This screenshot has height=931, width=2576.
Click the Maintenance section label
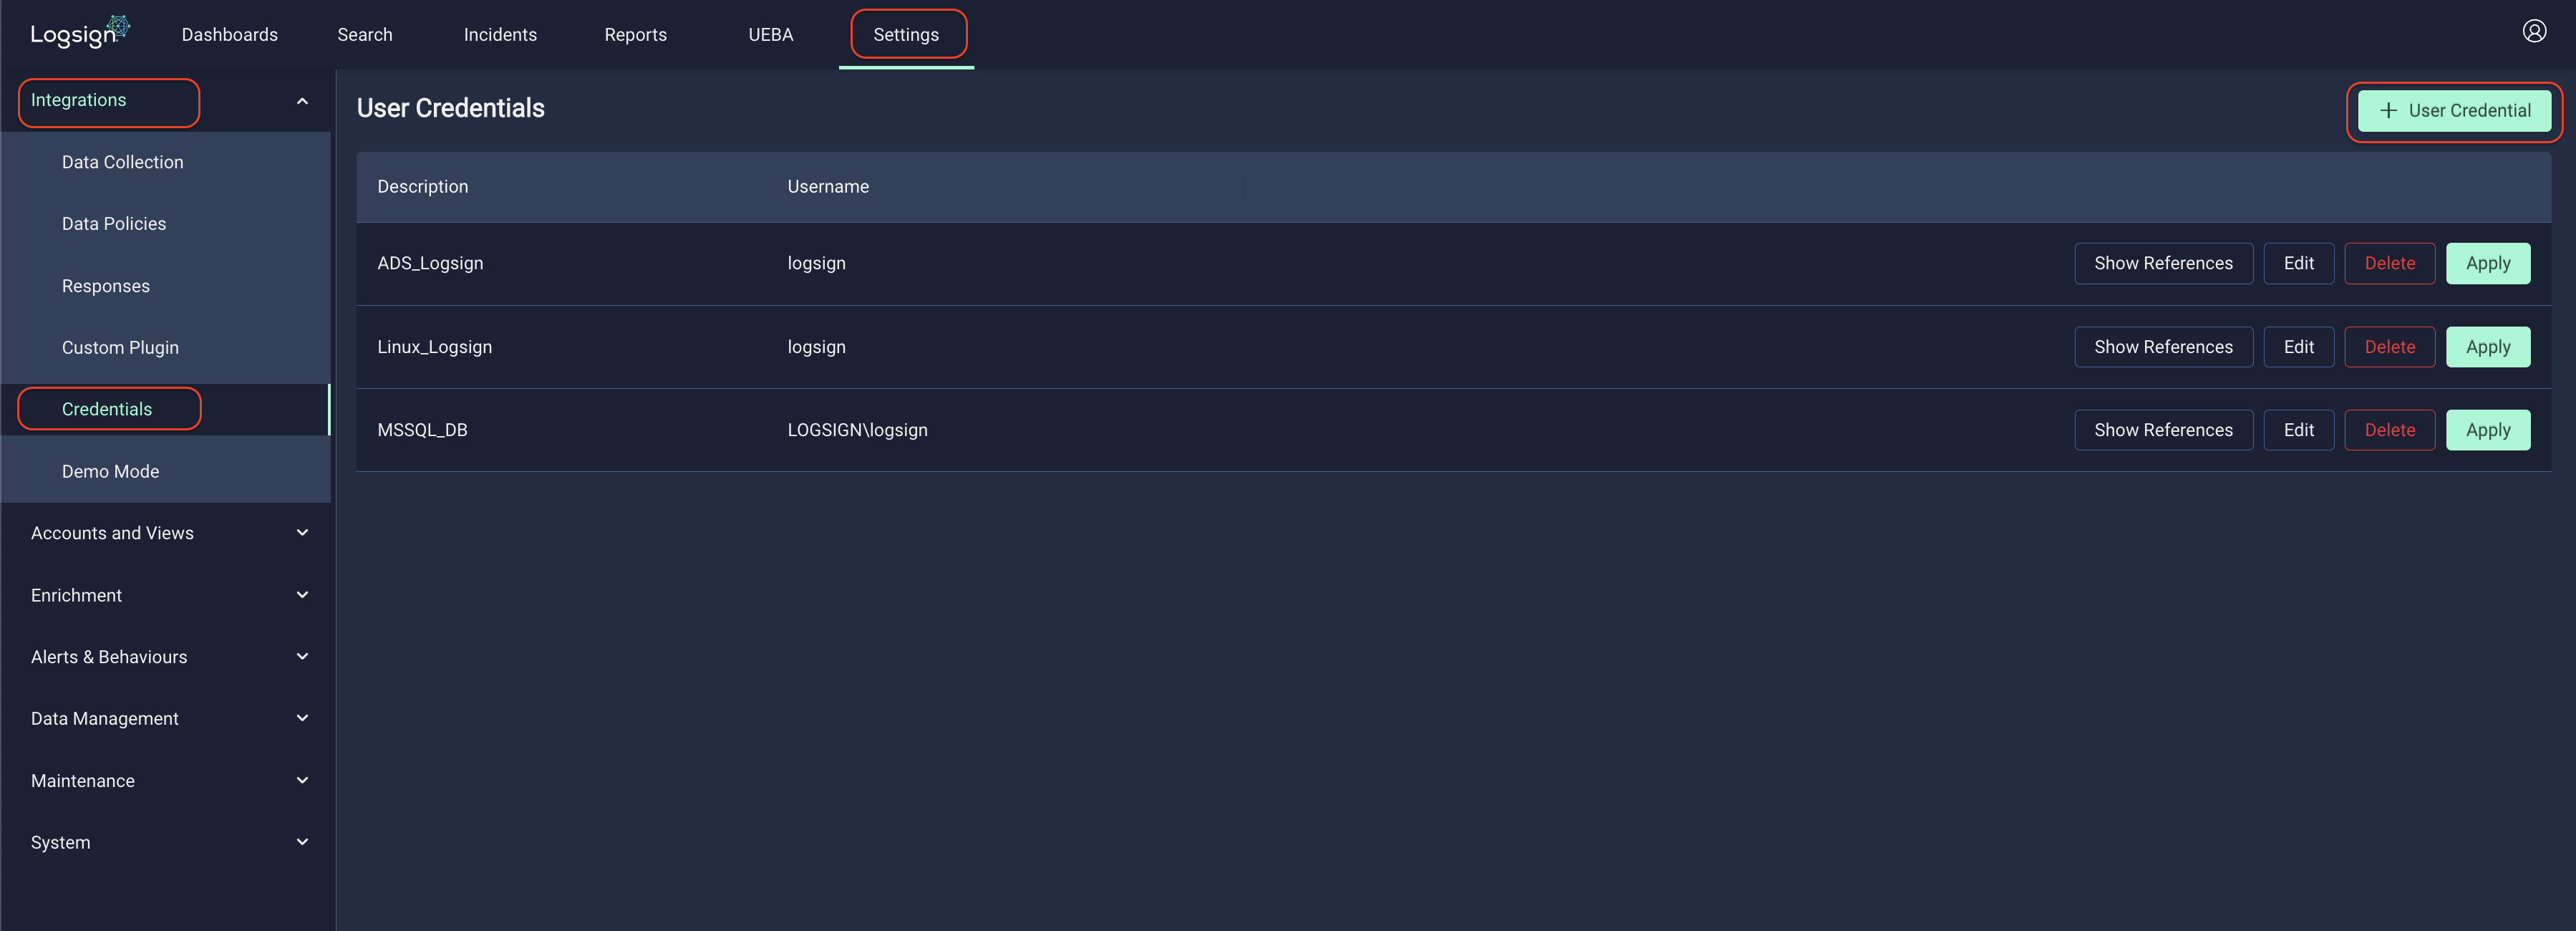click(83, 781)
